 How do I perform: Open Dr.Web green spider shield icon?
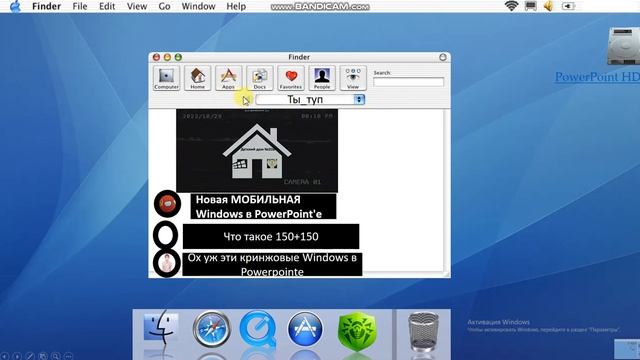tap(357, 331)
